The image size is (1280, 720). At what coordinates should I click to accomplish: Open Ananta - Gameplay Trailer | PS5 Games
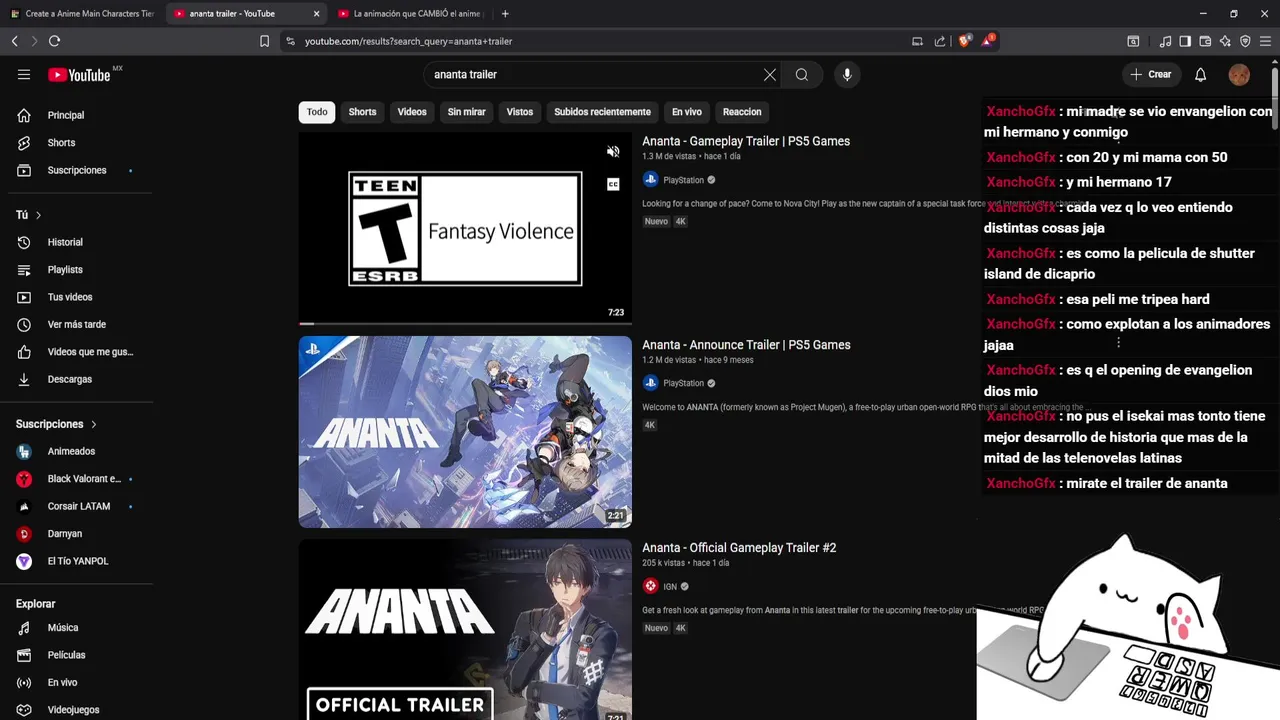746,141
